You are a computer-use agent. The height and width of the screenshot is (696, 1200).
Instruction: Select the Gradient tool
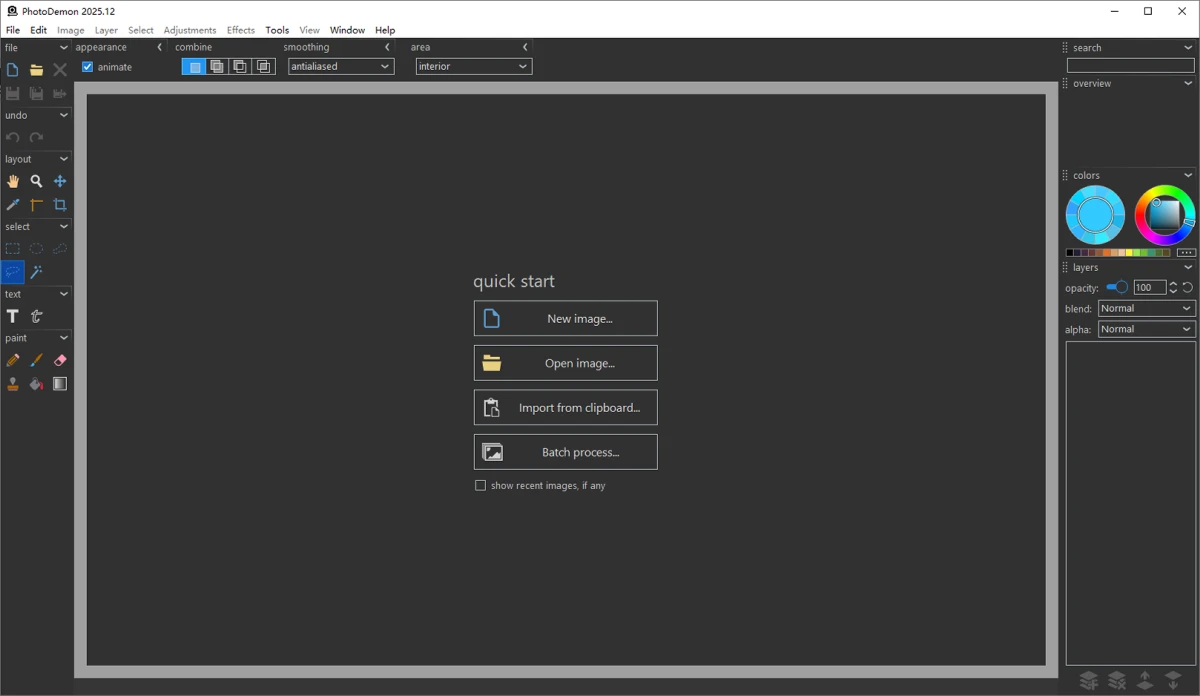coord(60,384)
